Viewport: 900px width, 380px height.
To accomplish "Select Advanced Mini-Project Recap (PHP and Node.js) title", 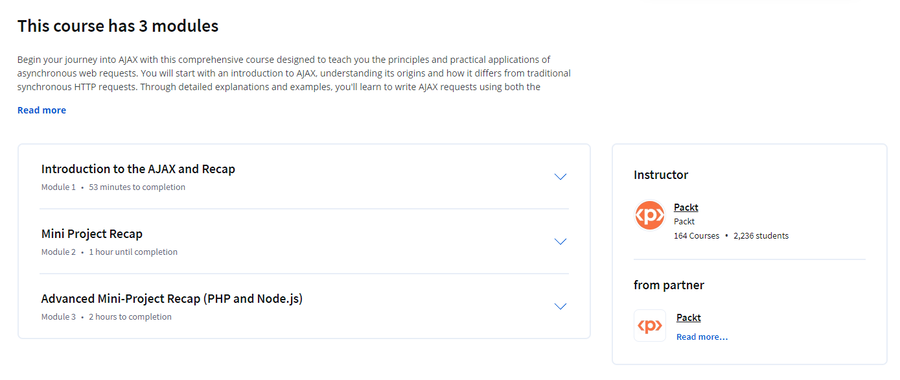I will tap(172, 299).
